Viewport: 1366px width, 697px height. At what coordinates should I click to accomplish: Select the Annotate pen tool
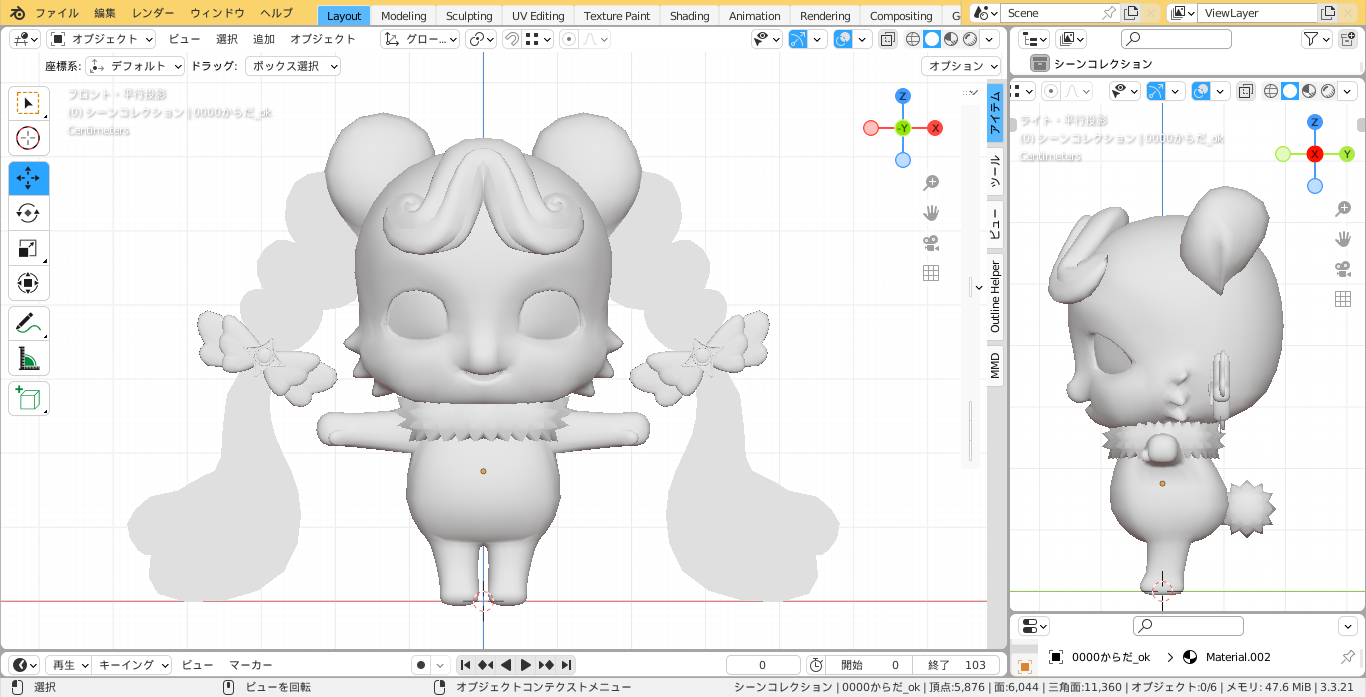[x=28, y=323]
